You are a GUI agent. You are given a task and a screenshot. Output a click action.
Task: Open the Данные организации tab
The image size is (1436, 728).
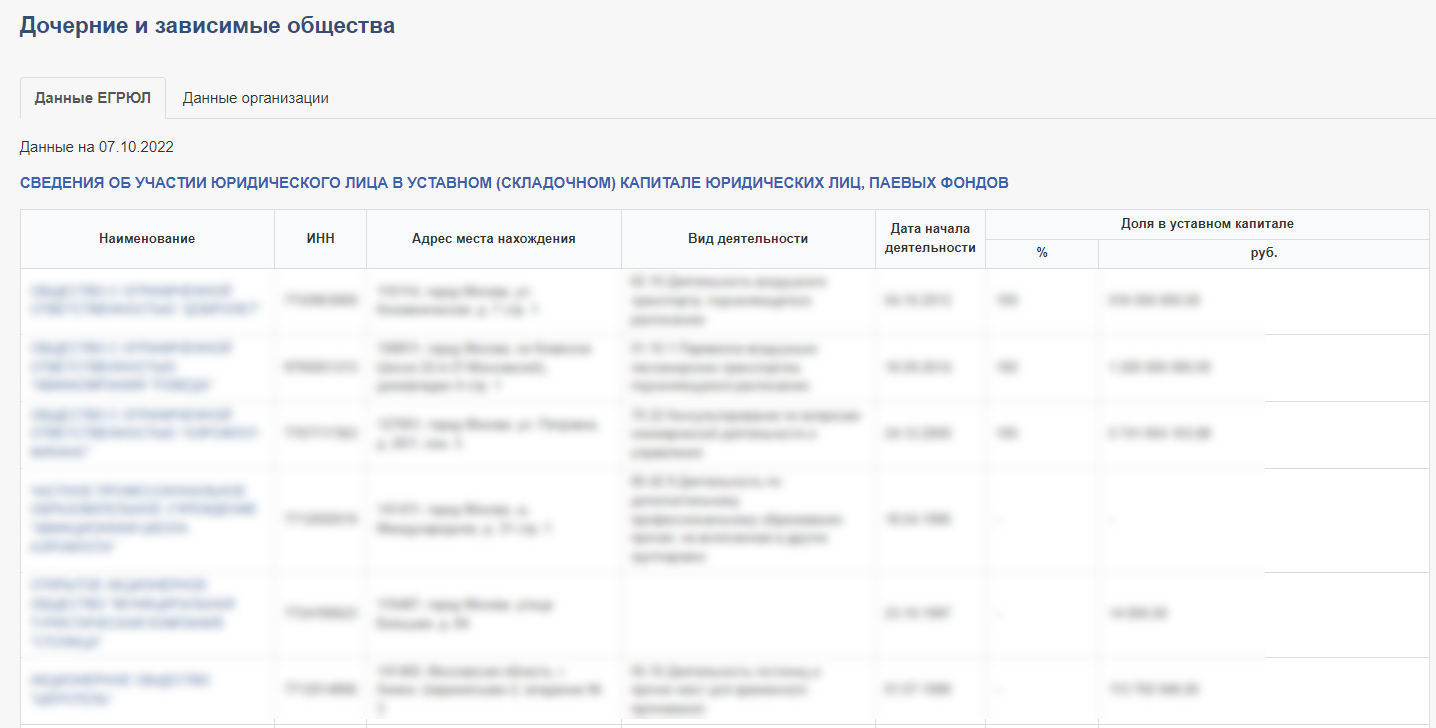[x=255, y=98]
